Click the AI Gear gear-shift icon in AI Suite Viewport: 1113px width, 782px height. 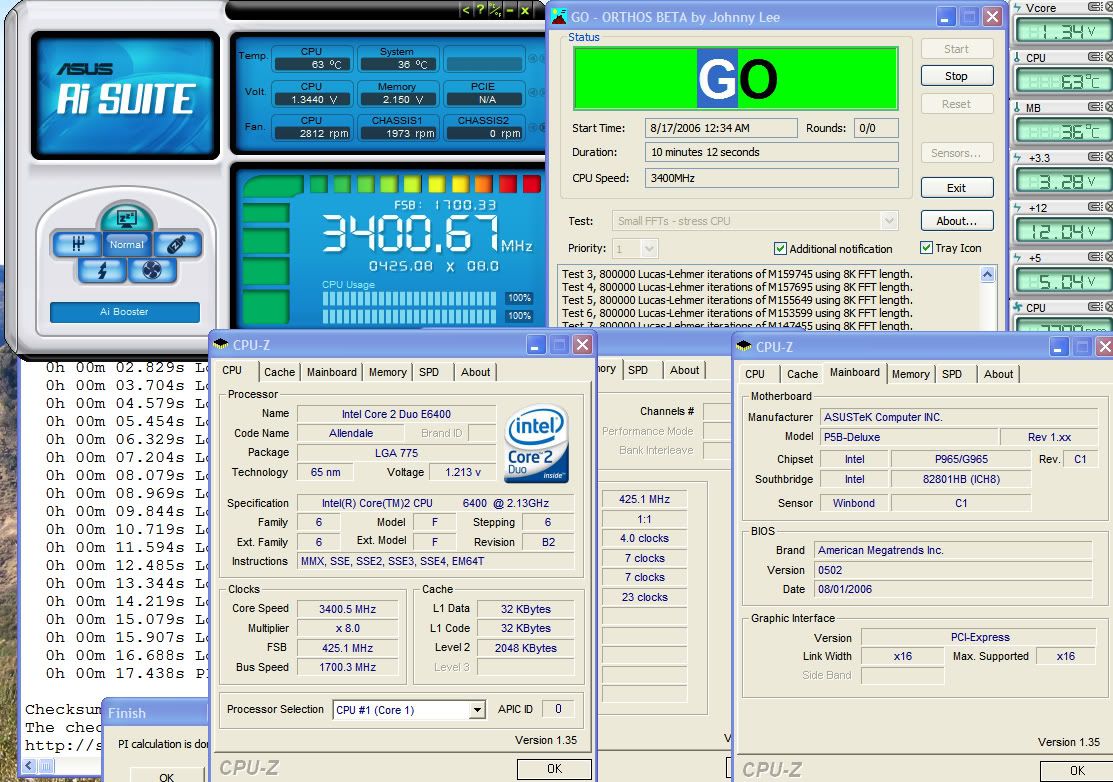[x=77, y=245]
